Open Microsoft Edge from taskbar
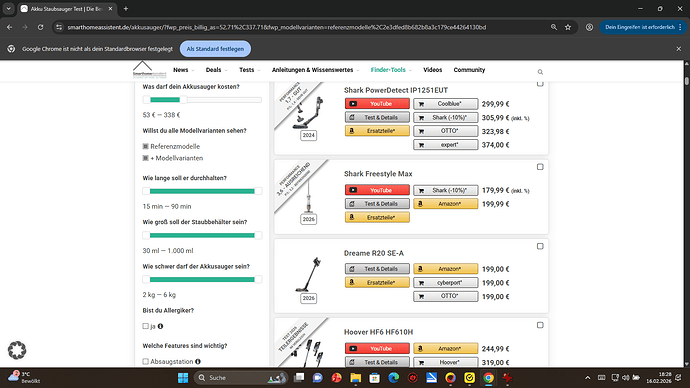 point(393,377)
